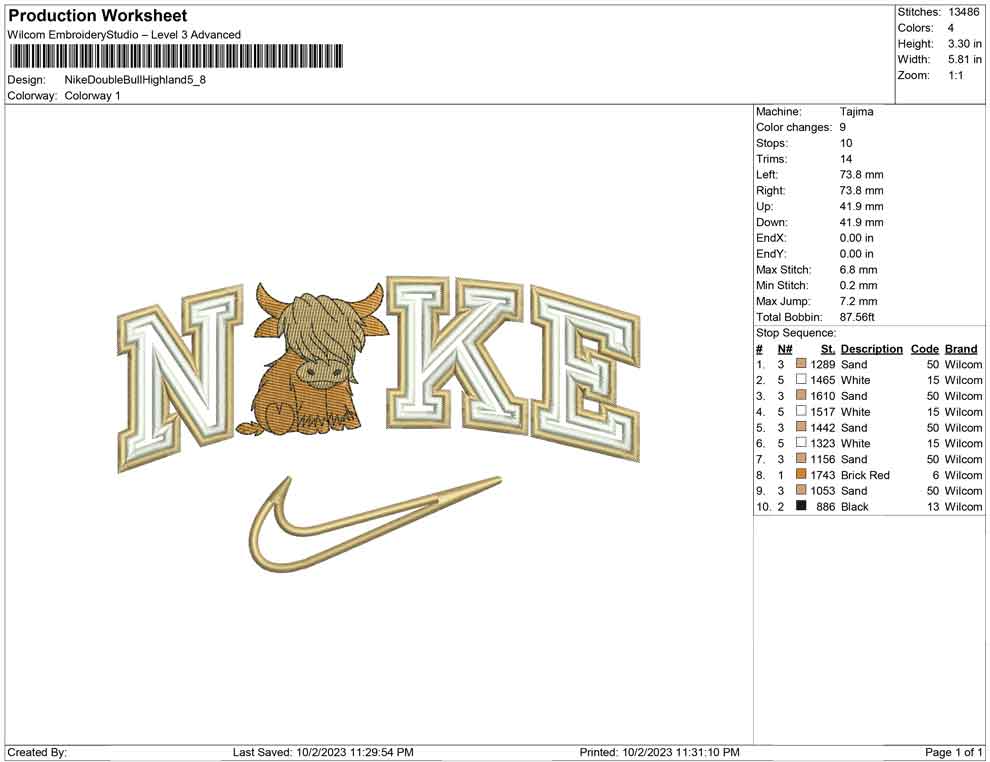Click the Max Stitch value '6.8 mm'
Screen dimensions: 990x762
[858, 269]
